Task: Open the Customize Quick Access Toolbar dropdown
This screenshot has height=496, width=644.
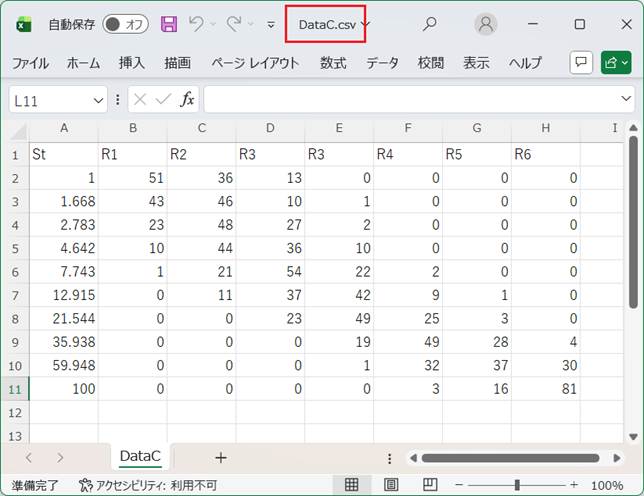Action: (270, 24)
